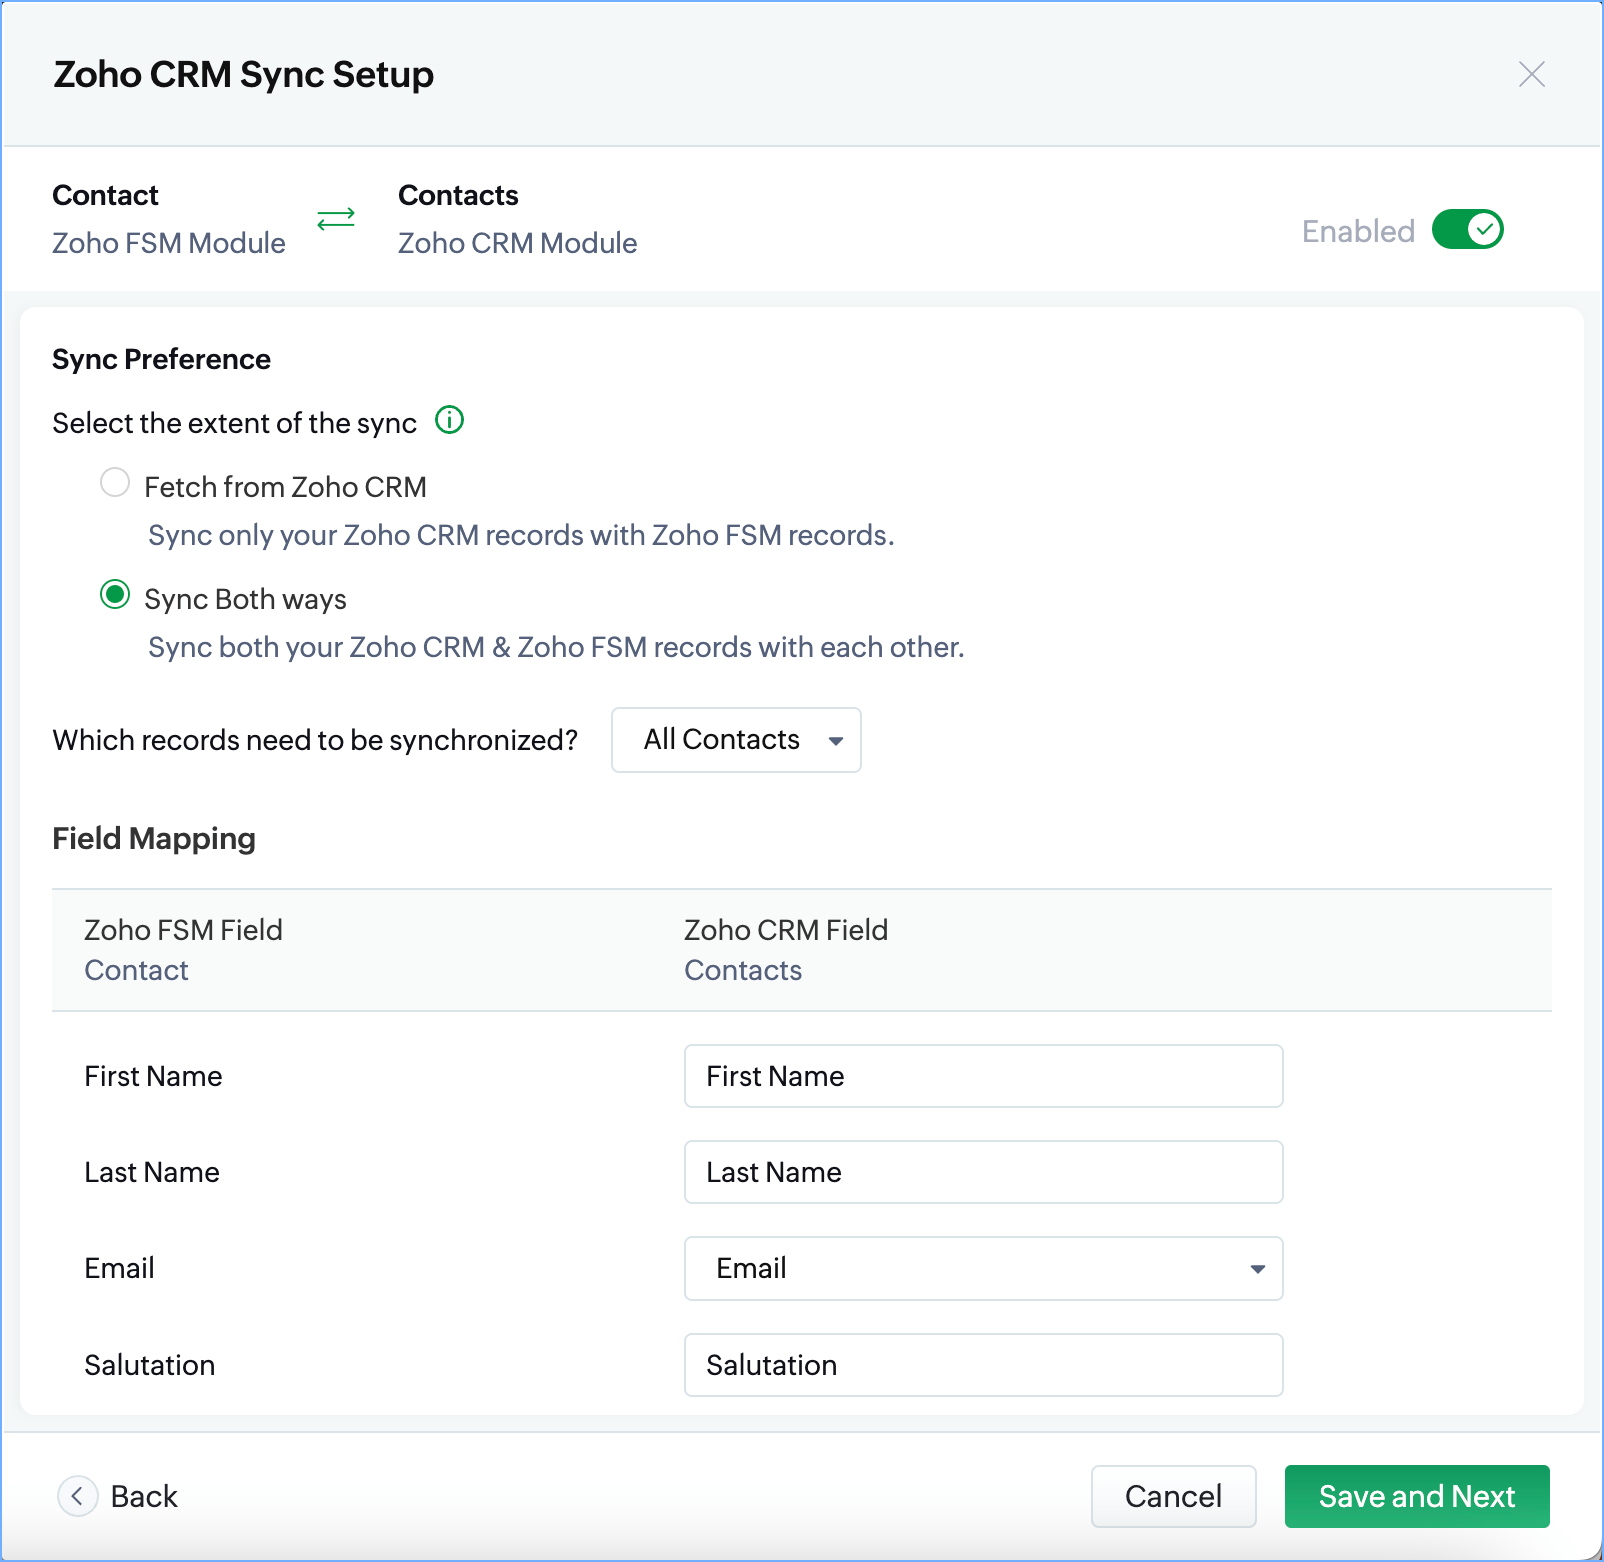Click the Zoho FSM Module label
The width and height of the screenshot is (1604, 1562).
[169, 243]
